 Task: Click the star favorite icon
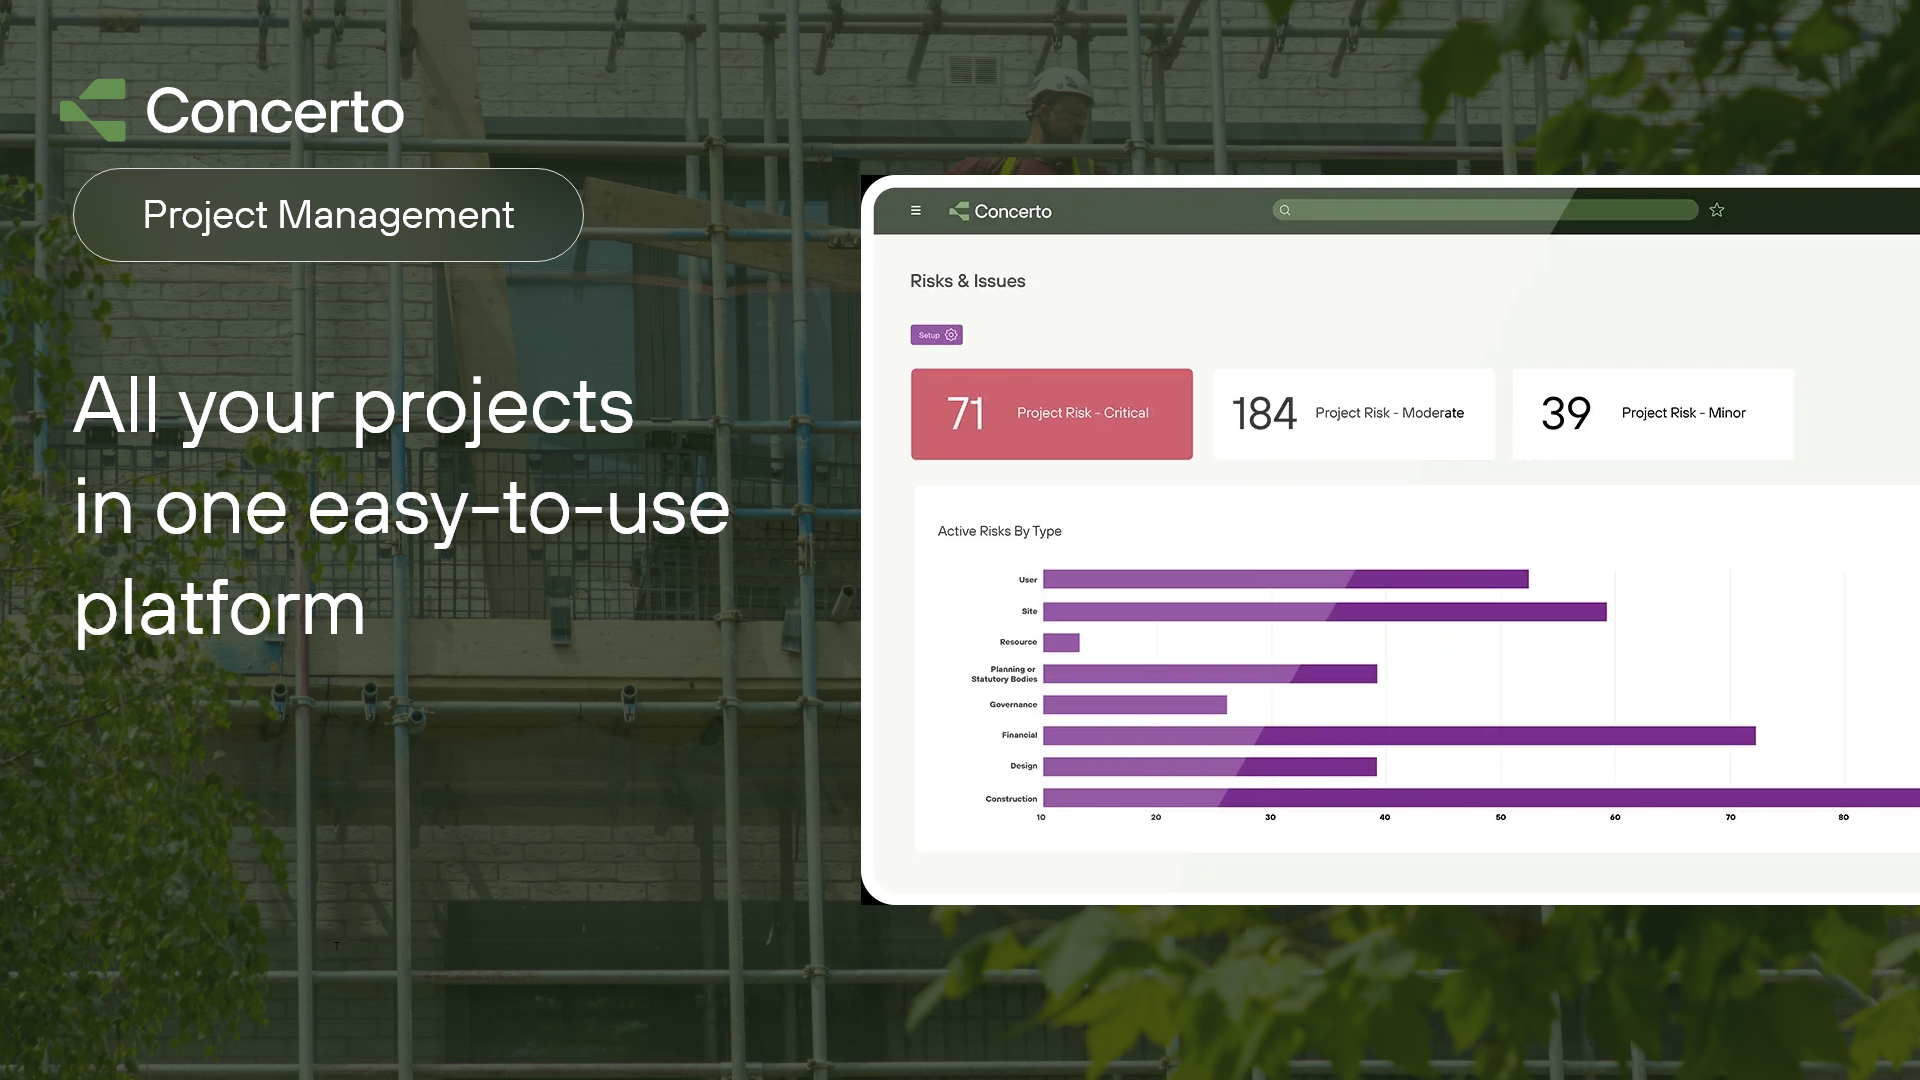tap(1717, 210)
